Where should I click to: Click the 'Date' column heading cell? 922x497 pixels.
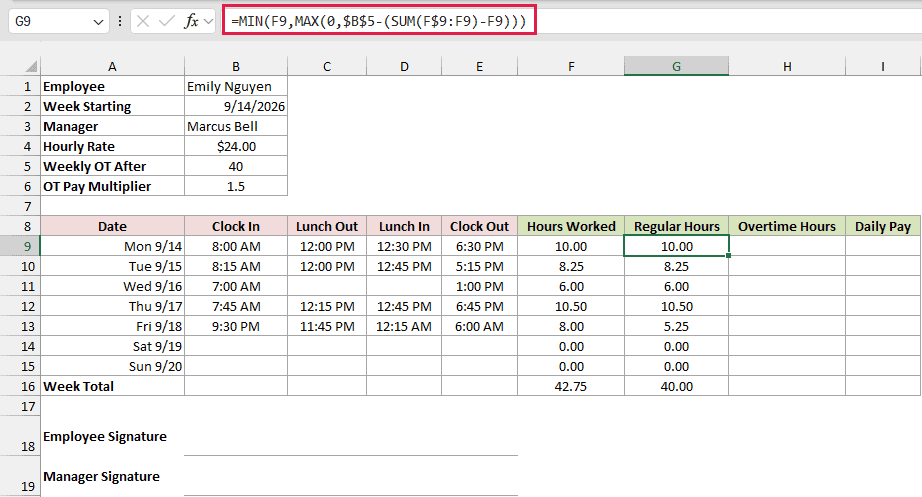point(112,226)
